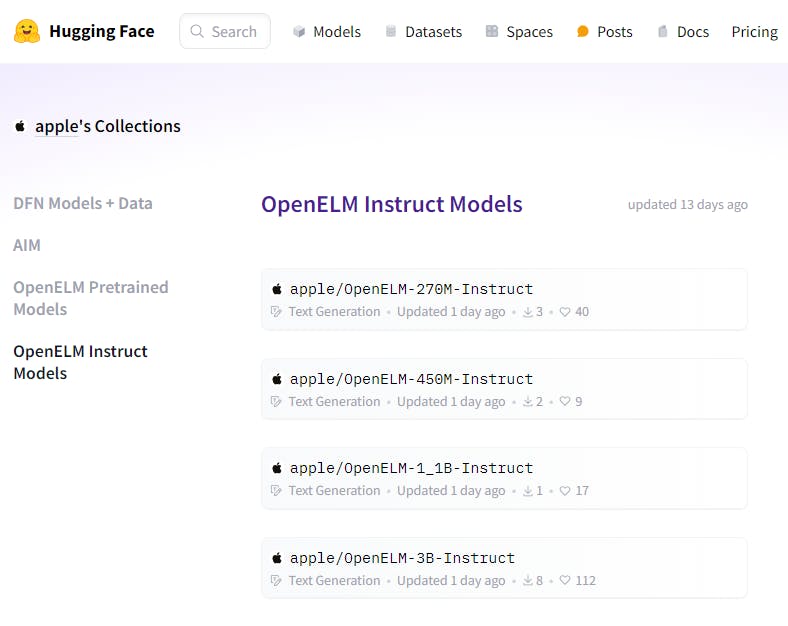Click the Spaces grid icon

(492, 31)
